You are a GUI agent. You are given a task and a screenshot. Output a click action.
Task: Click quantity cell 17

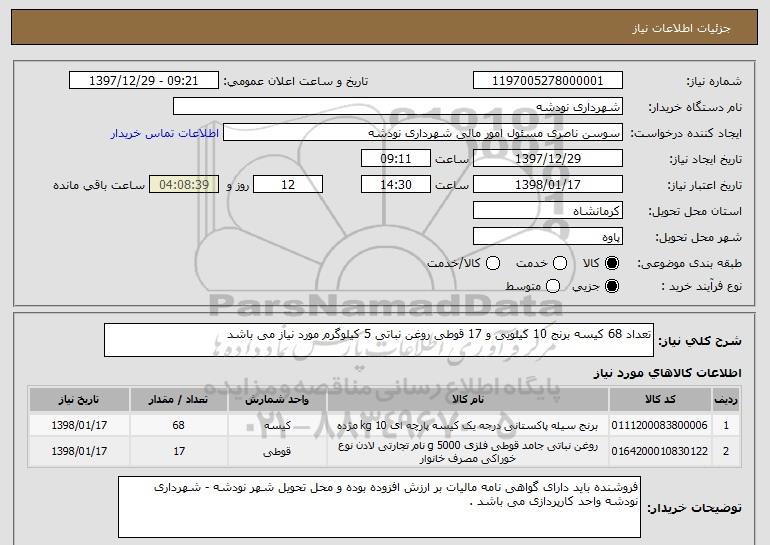179,451
